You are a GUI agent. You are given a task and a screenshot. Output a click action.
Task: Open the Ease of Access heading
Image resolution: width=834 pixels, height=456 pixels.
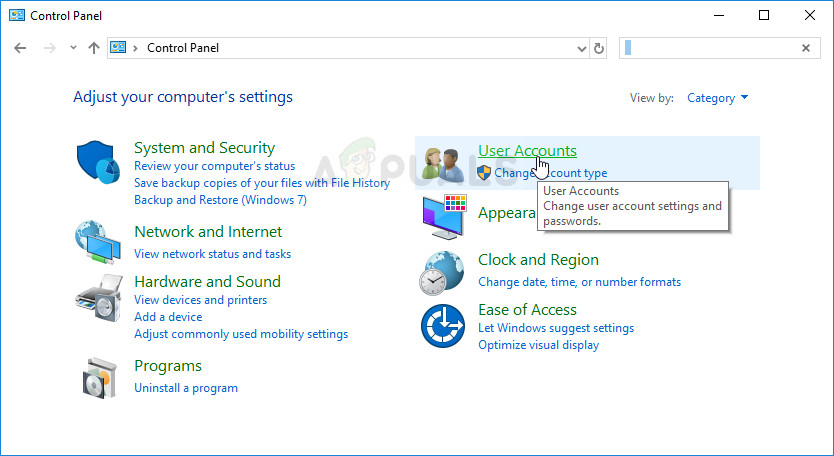pos(527,310)
